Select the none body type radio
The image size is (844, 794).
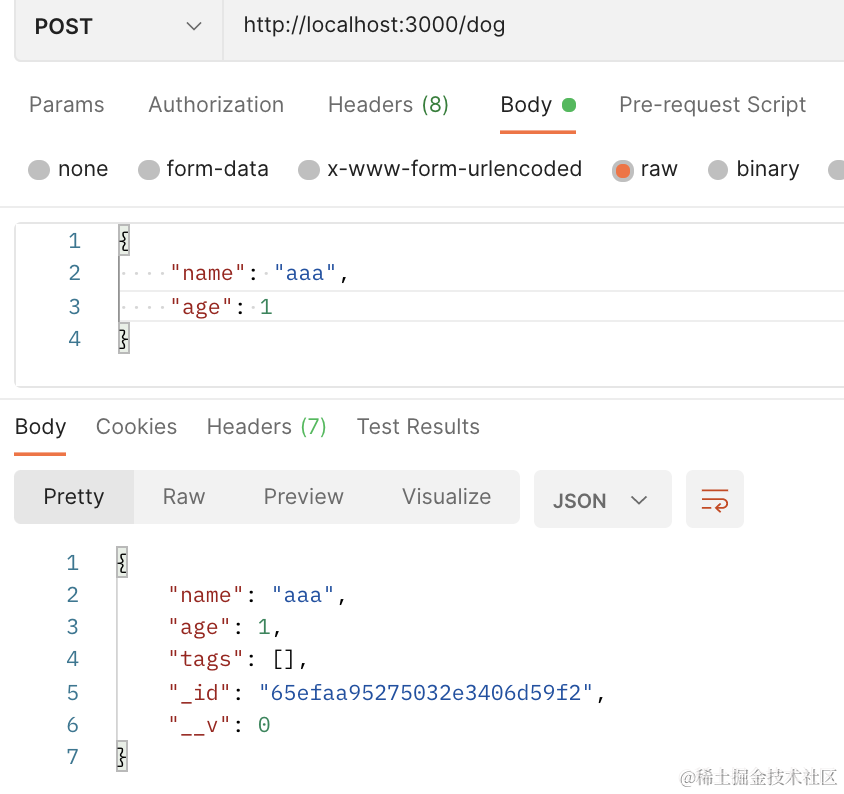39,170
